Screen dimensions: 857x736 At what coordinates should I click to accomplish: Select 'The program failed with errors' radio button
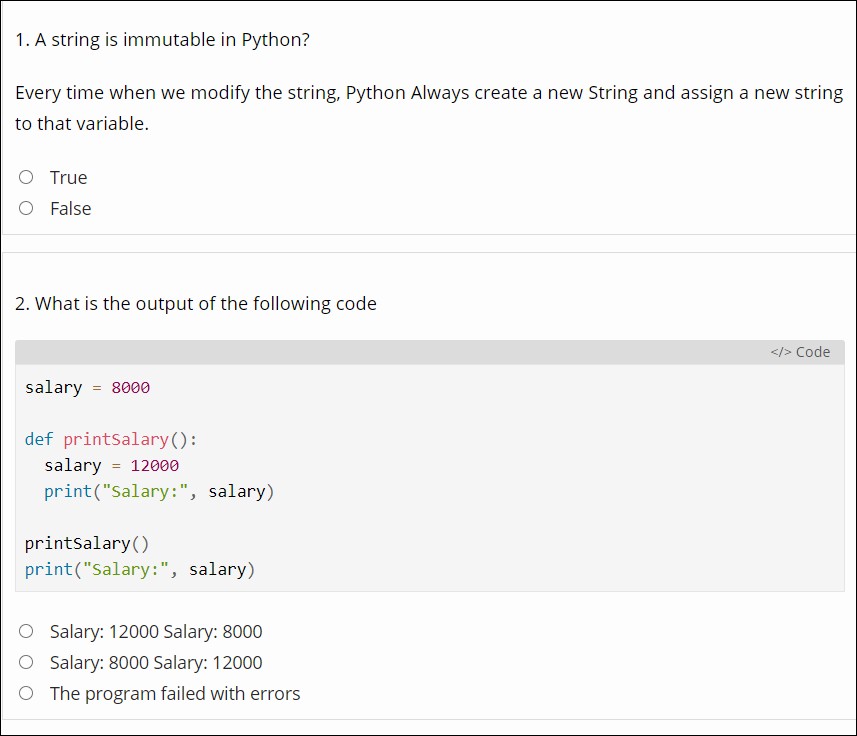(26, 693)
